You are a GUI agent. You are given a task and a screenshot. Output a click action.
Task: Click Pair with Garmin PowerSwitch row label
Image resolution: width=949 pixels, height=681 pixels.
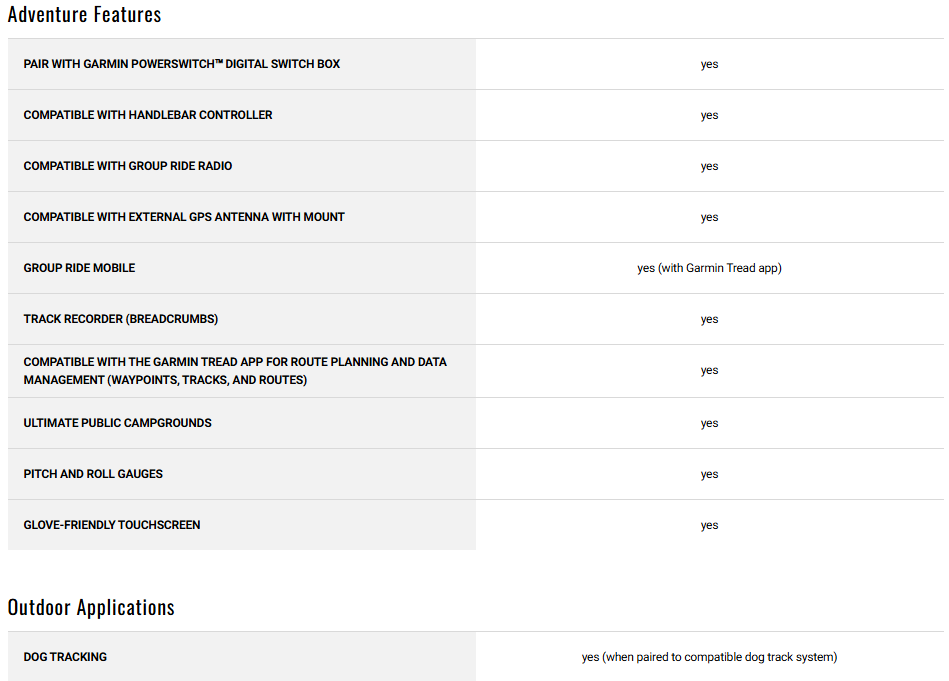(182, 64)
